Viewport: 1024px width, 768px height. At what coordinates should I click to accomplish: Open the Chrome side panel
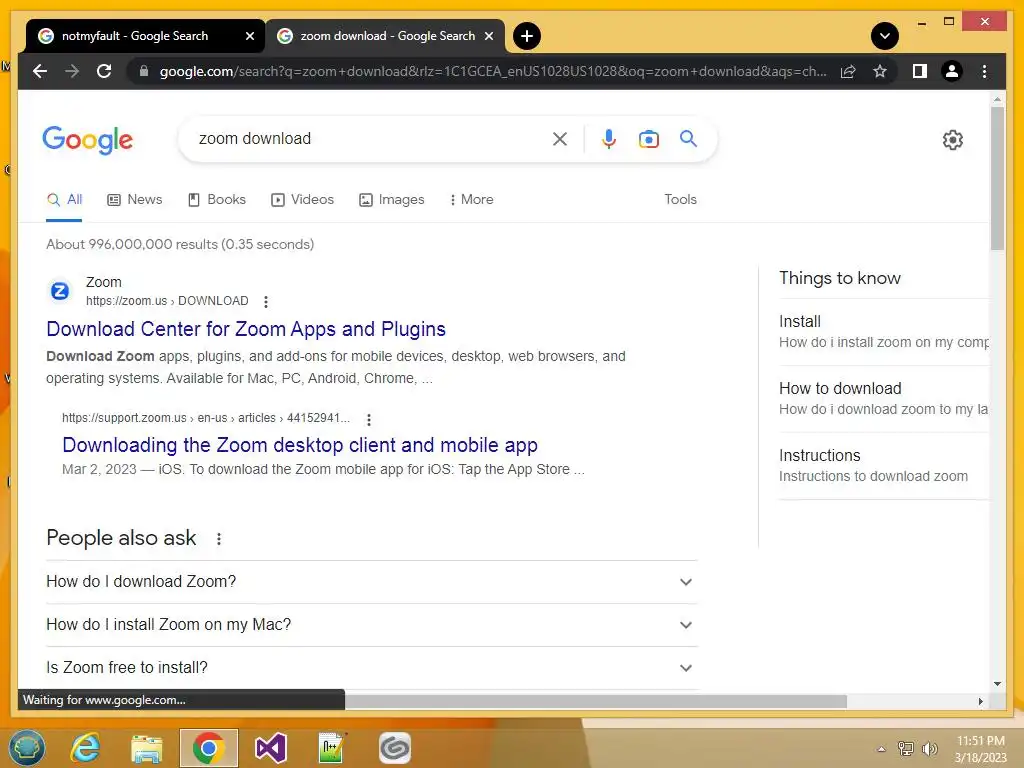pos(920,71)
